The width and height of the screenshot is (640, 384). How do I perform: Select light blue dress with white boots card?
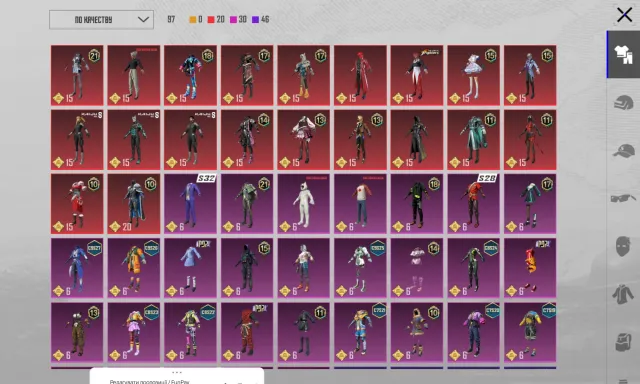(190, 268)
